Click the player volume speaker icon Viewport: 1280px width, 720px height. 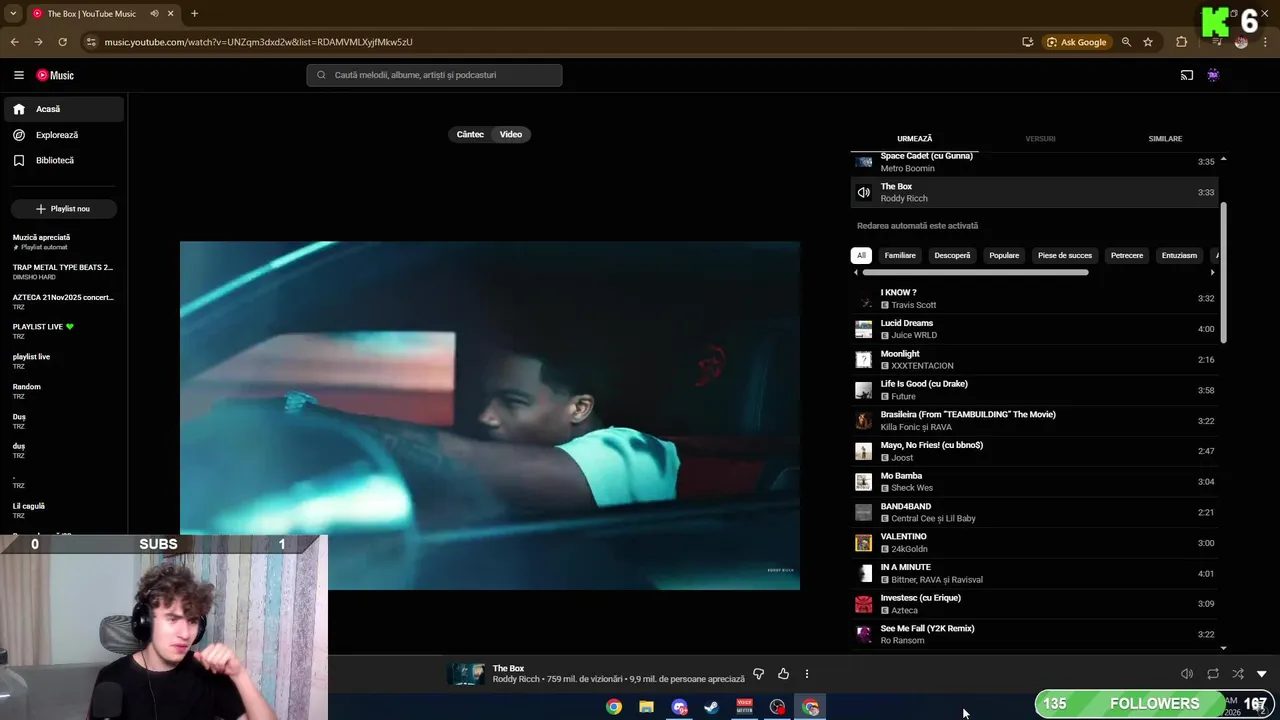(x=1187, y=674)
